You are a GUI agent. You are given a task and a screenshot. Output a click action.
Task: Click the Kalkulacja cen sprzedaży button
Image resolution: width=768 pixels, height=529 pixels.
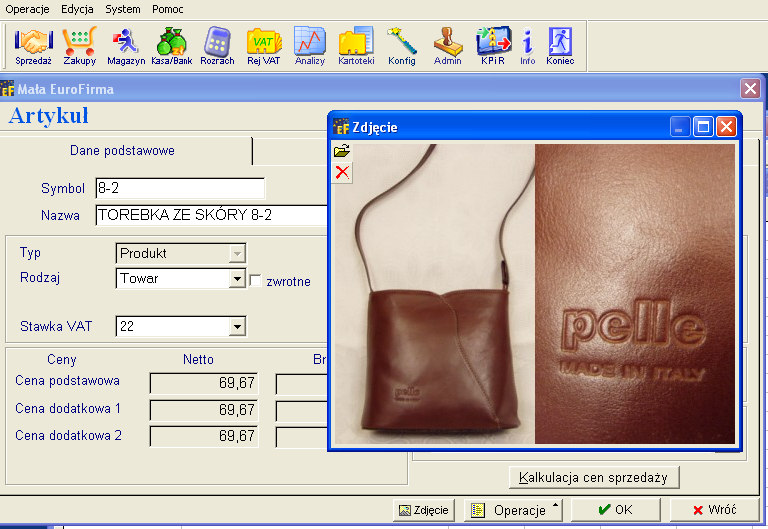pos(594,478)
